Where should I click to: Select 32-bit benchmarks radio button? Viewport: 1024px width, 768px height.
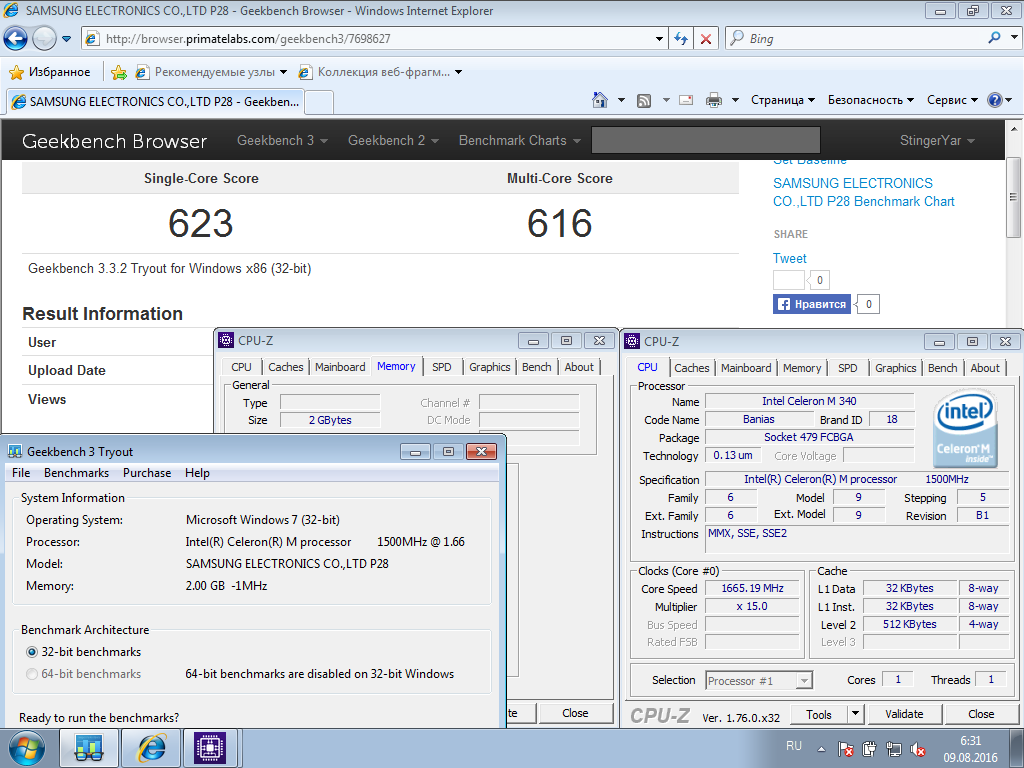[31, 652]
